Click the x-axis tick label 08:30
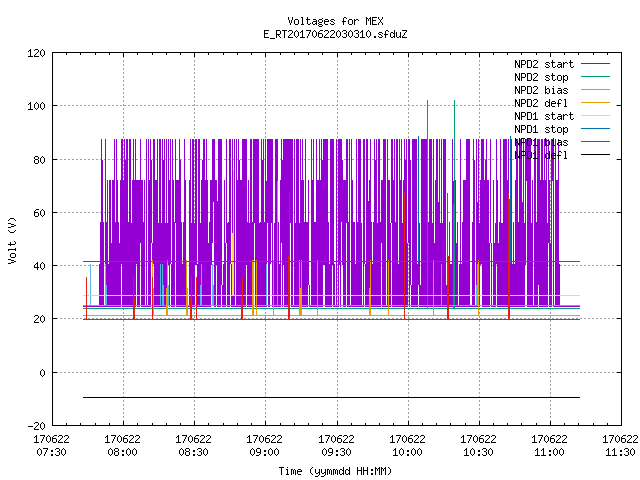This screenshot has height=480, width=640. coord(193,453)
